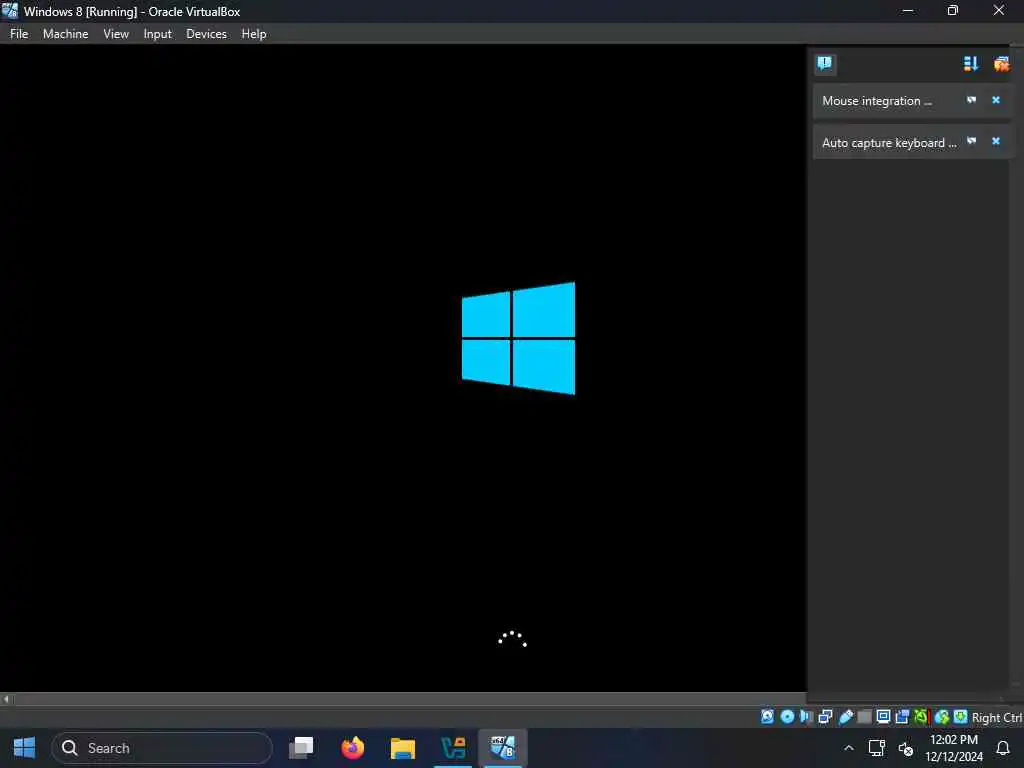
Task: Click the Mouse integration notification text
Action: coord(876,101)
